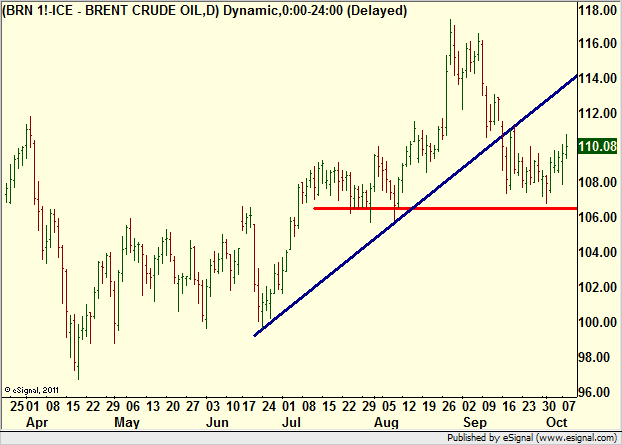Image resolution: width=622 pixels, height=445 pixels.
Task: Click the 118.00 price axis label
Action: pyautogui.click(x=597, y=10)
